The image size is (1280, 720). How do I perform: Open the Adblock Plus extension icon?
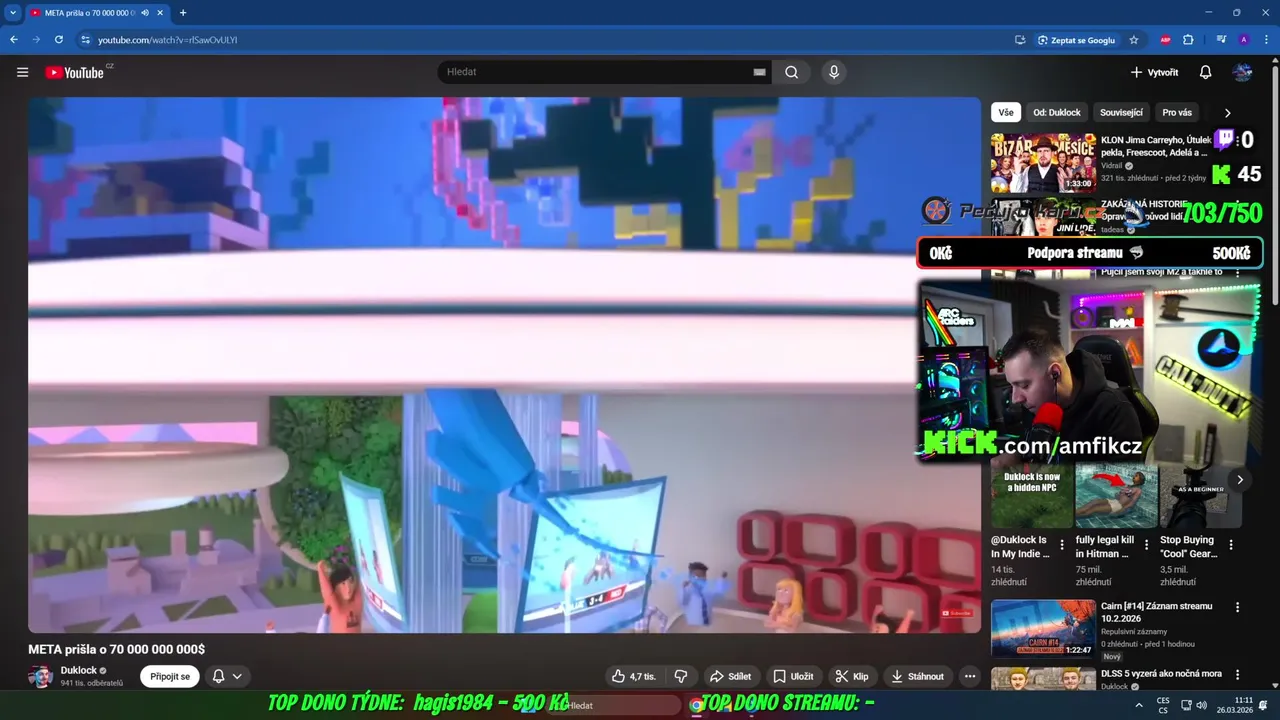pos(1165,40)
